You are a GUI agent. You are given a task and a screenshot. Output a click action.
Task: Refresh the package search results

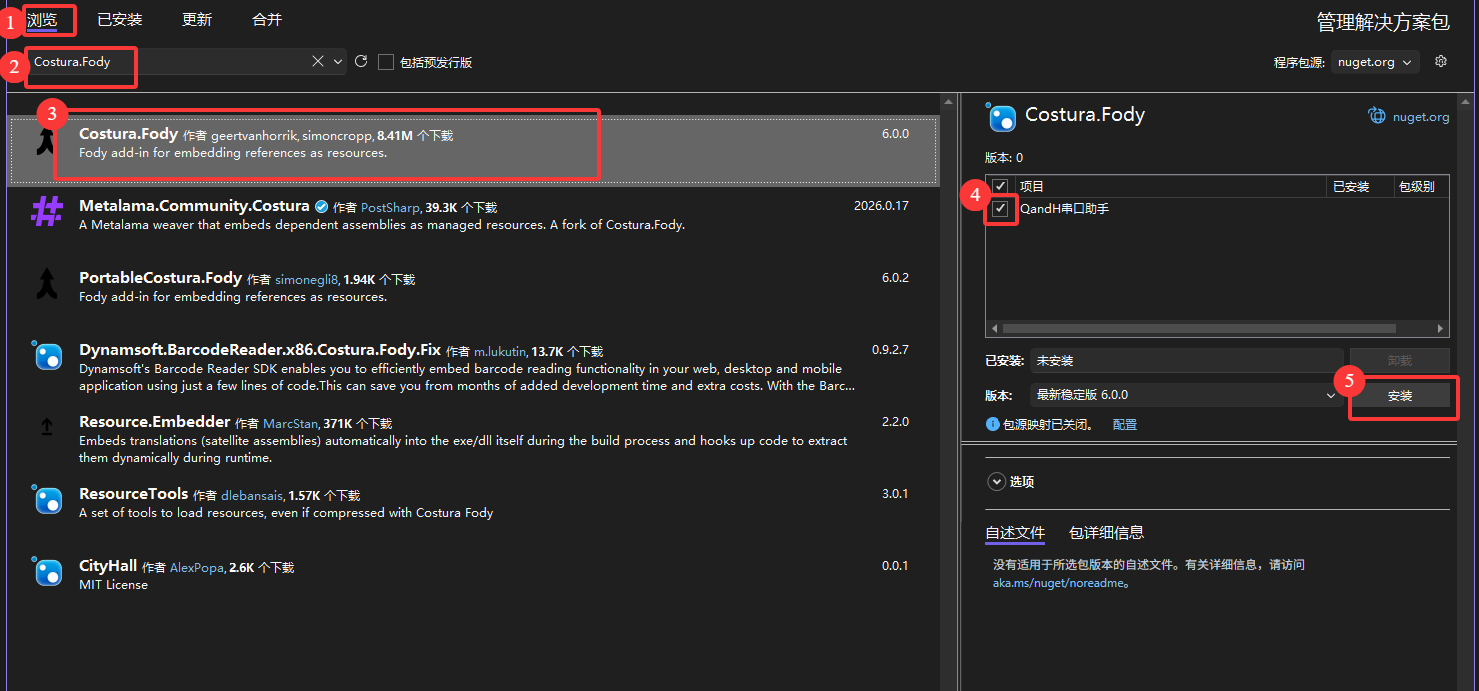click(361, 61)
